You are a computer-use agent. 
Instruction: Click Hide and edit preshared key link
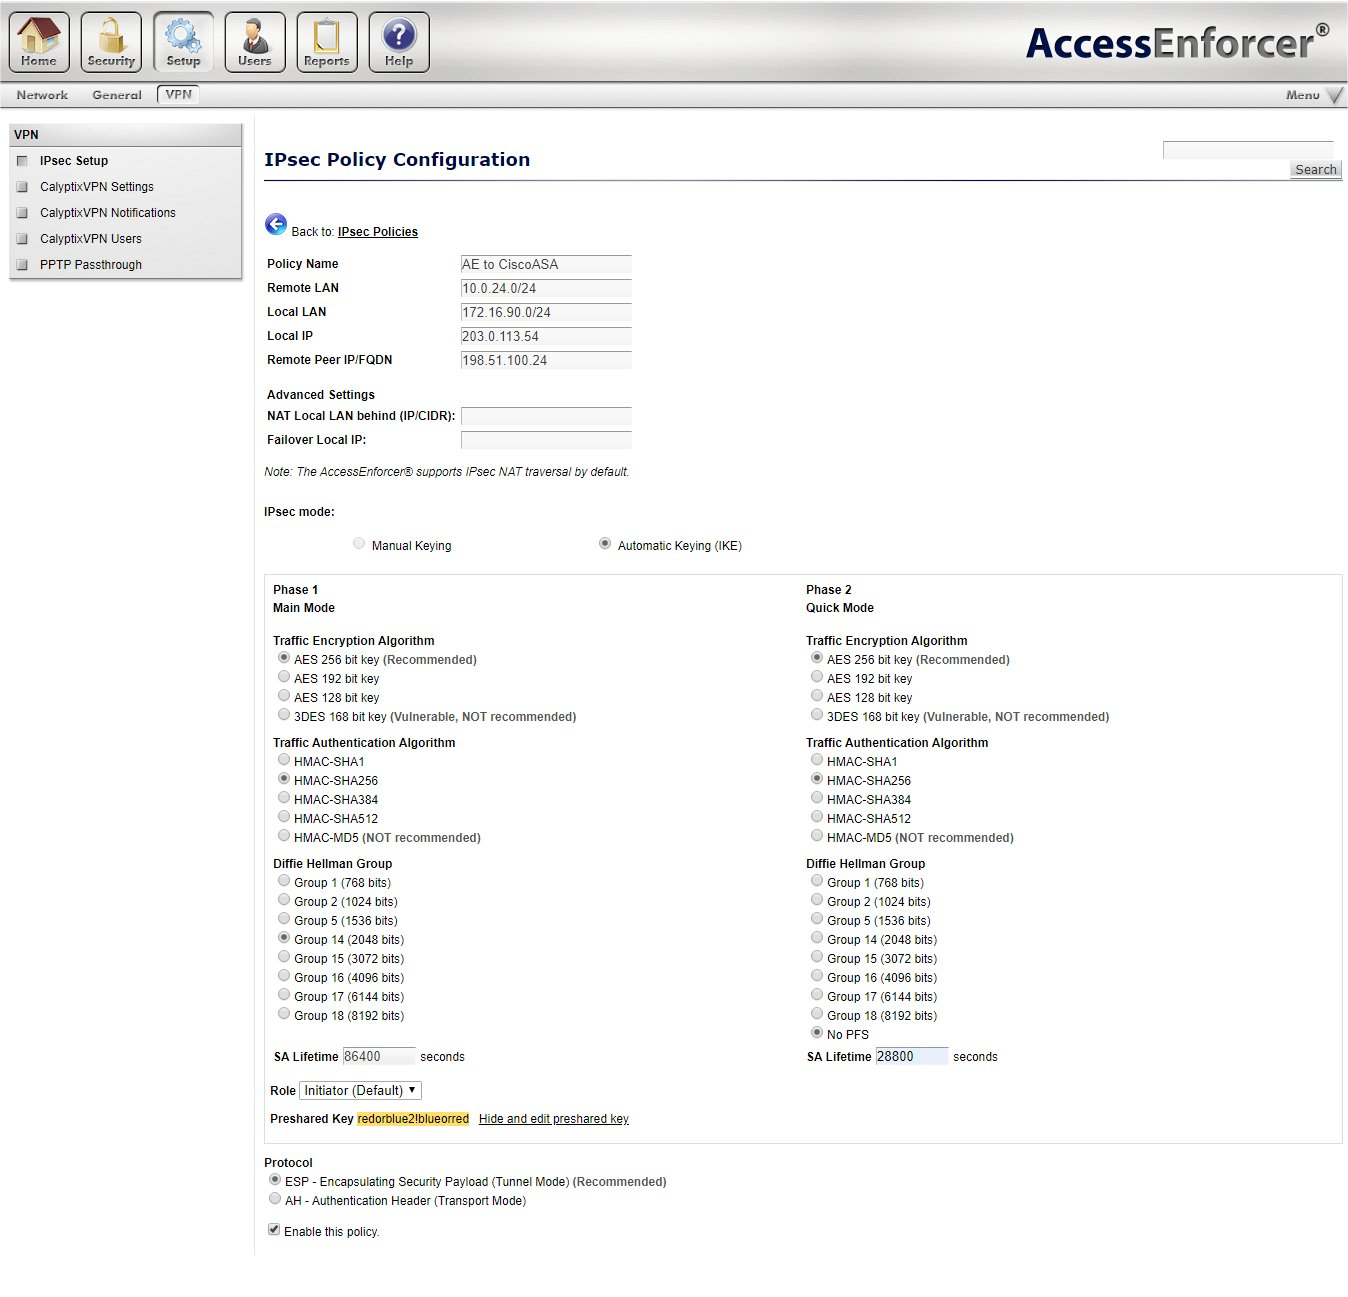click(x=553, y=1118)
